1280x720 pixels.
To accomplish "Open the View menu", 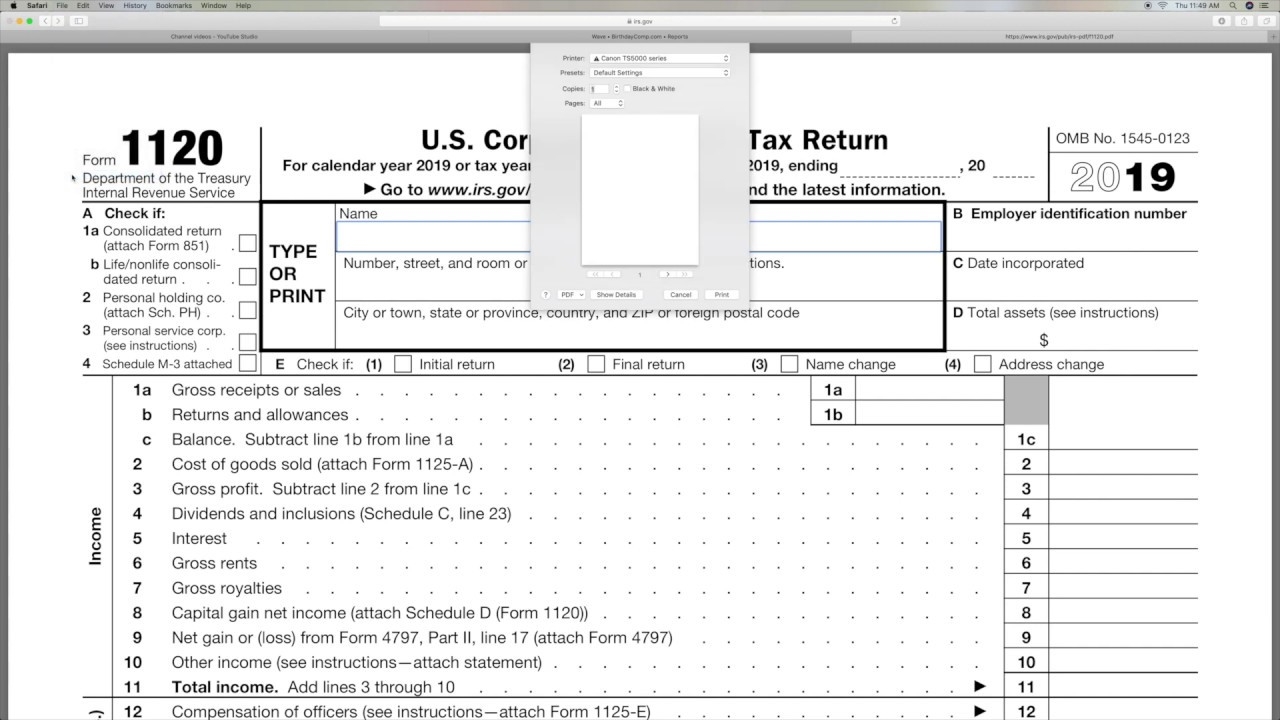I will [106, 6].
